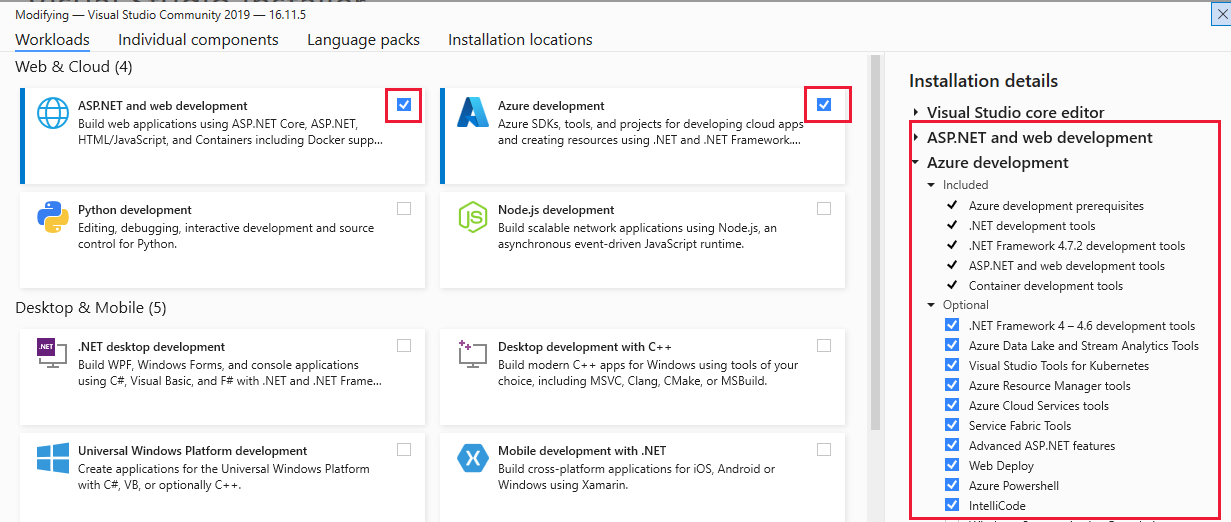Disable the IntelliCode optional component

[952, 506]
